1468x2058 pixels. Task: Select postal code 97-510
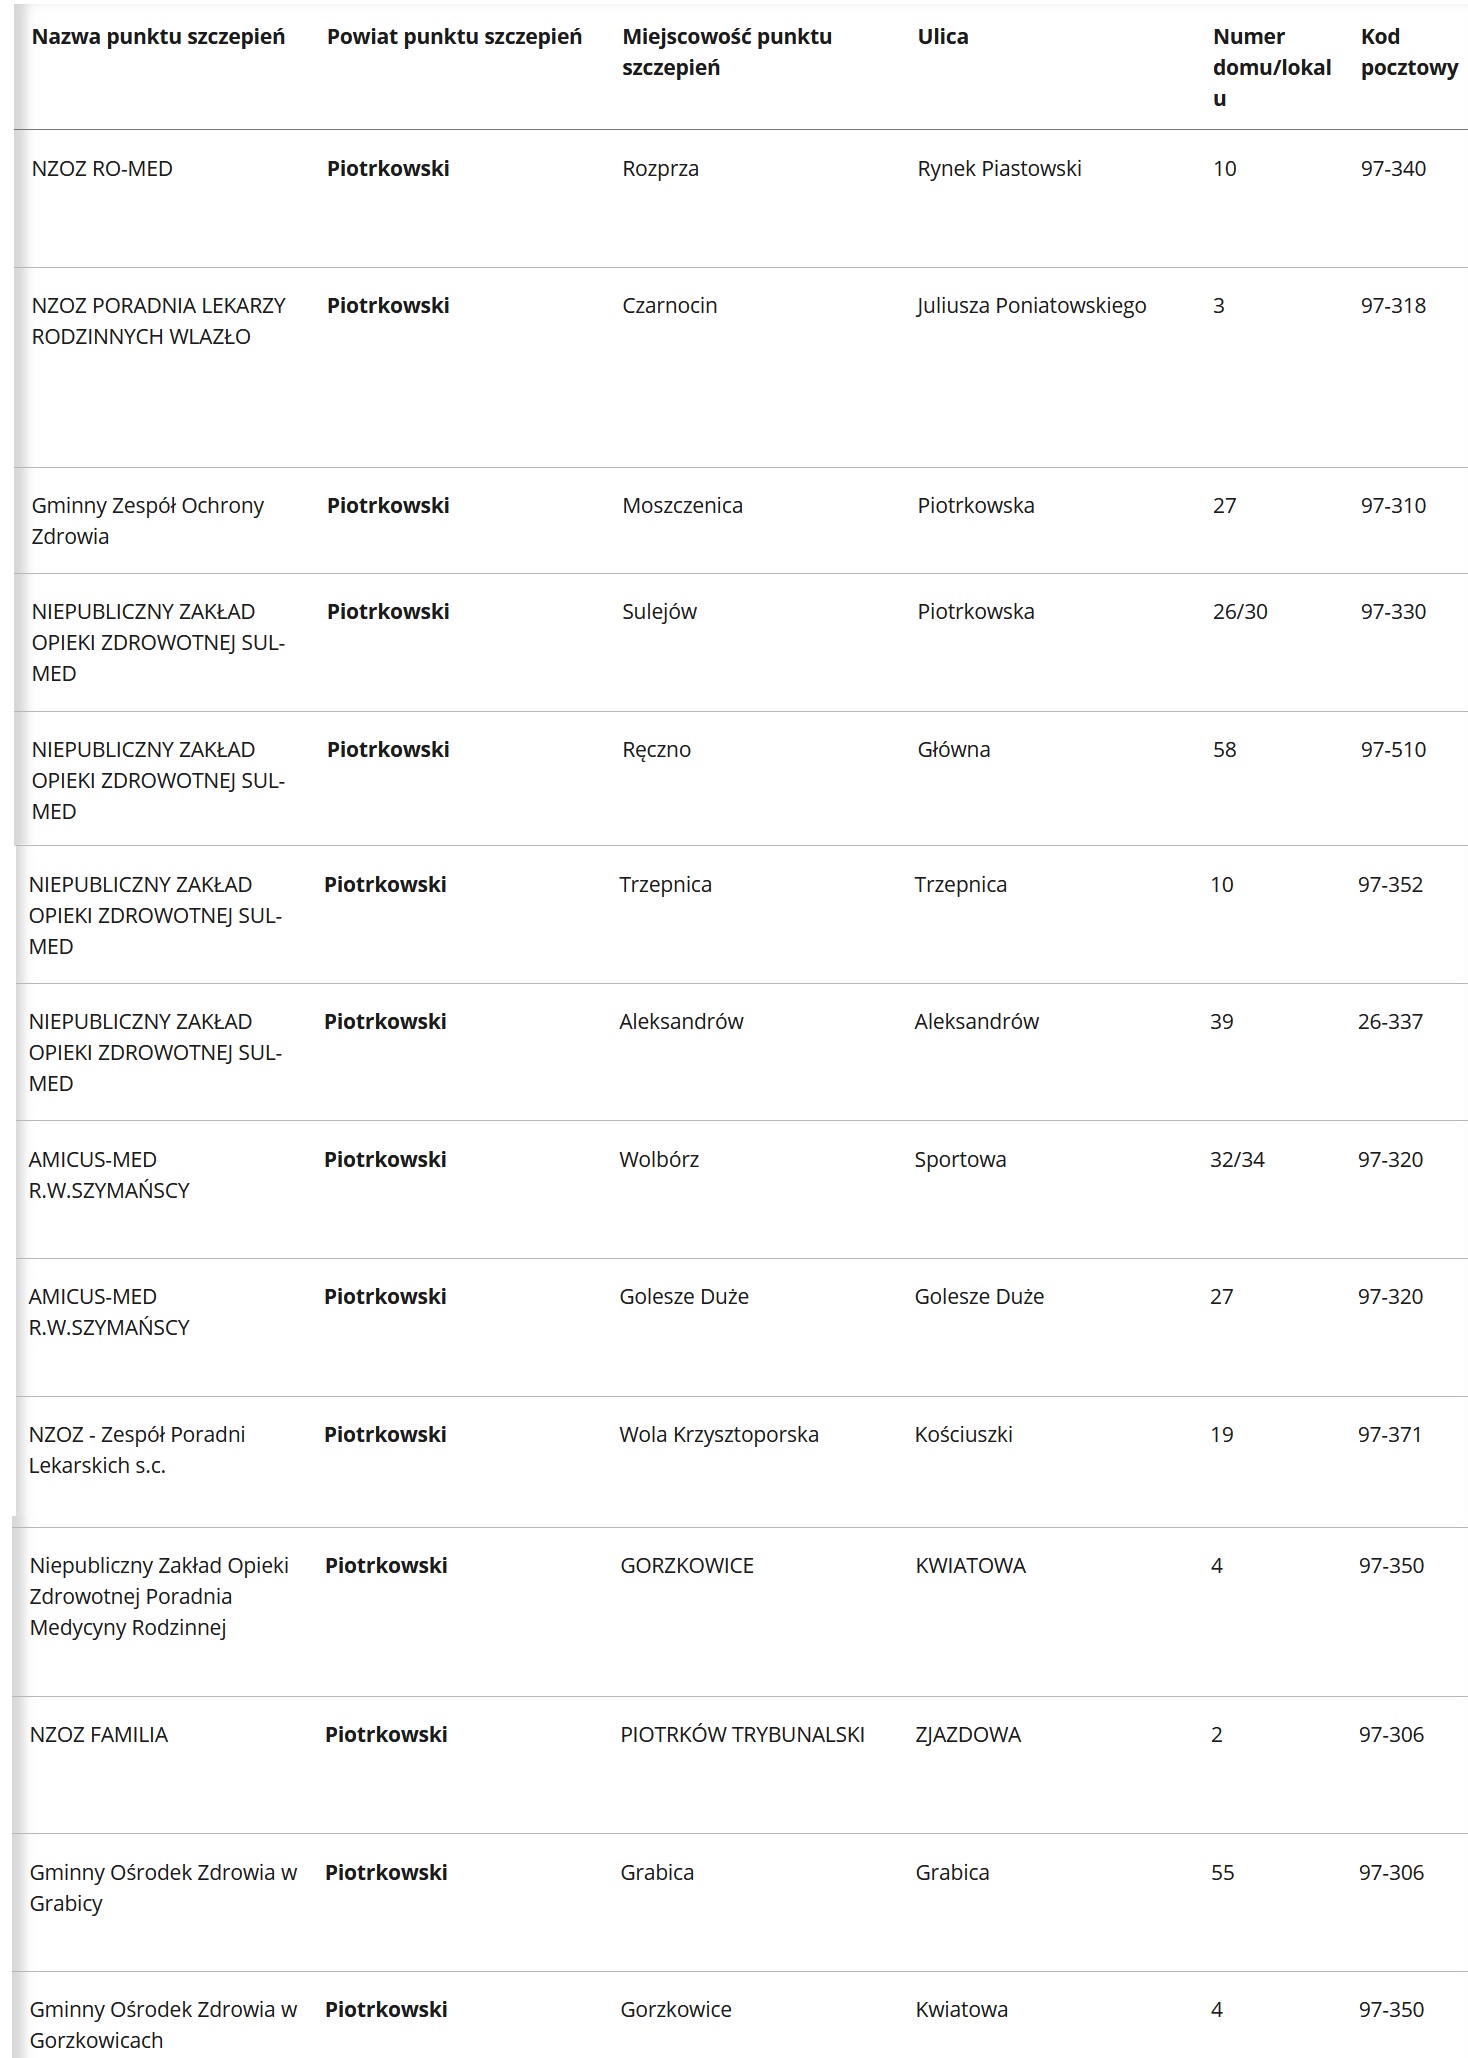1392,750
